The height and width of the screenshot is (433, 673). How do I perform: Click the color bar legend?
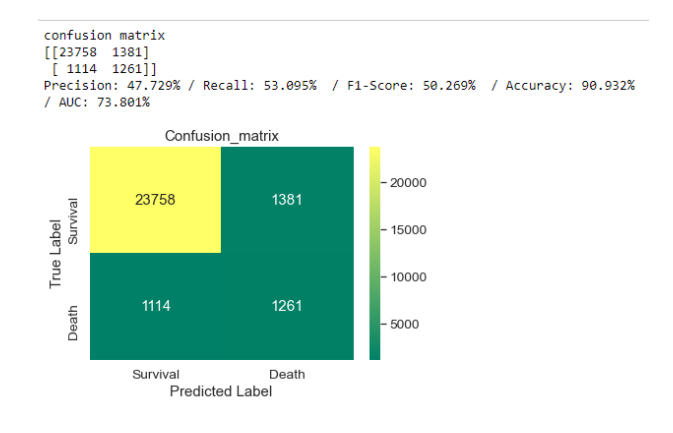[375, 253]
